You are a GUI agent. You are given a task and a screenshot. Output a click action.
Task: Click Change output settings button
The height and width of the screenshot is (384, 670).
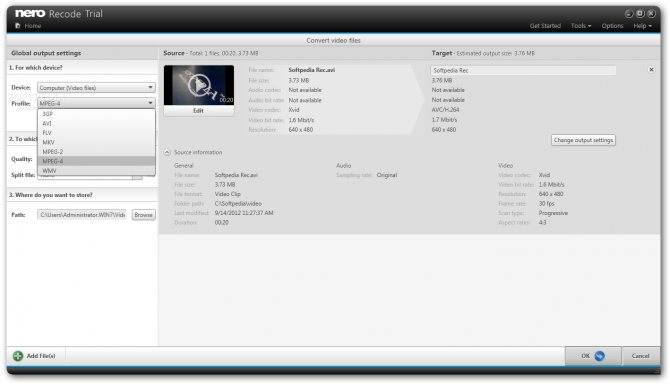click(583, 140)
